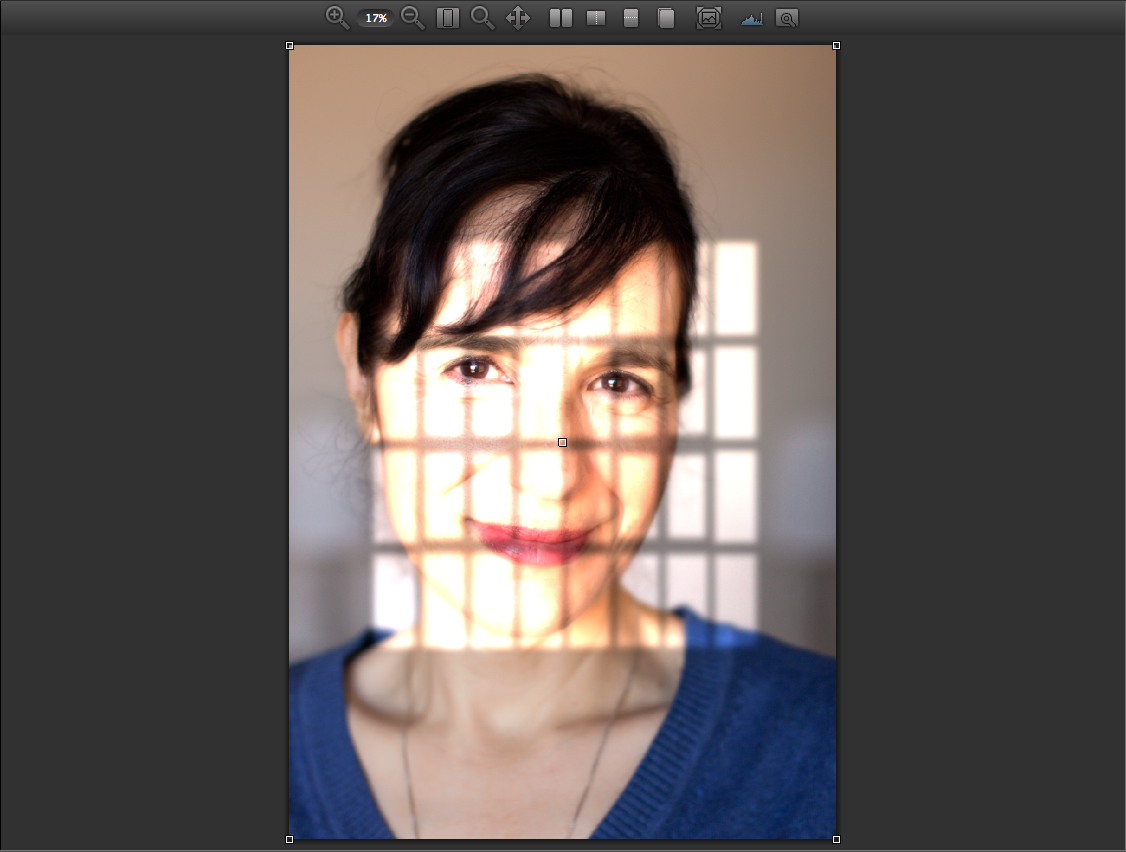Enable horizontal dotted-line split preview
The width and height of the screenshot is (1126, 852).
(631, 18)
